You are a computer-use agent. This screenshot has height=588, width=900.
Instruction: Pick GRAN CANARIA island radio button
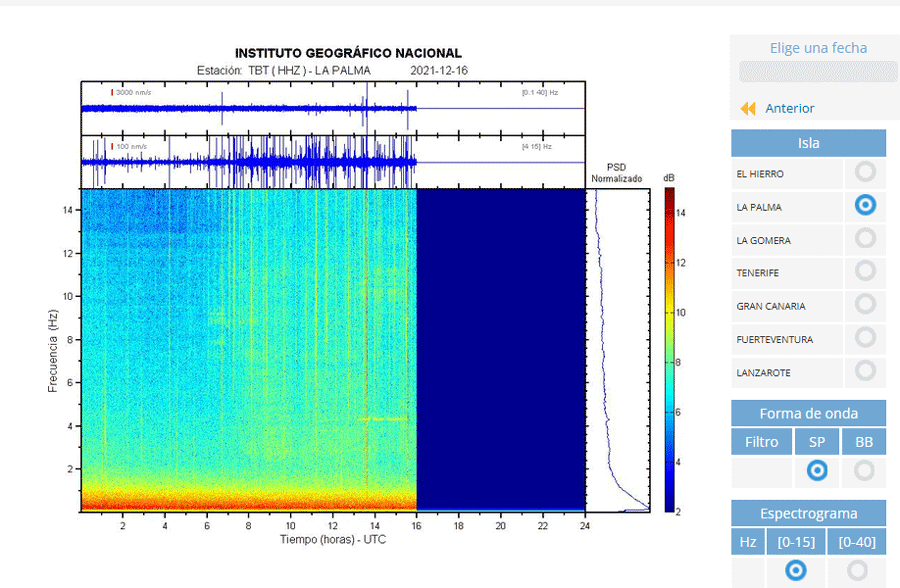pos(865,304)
